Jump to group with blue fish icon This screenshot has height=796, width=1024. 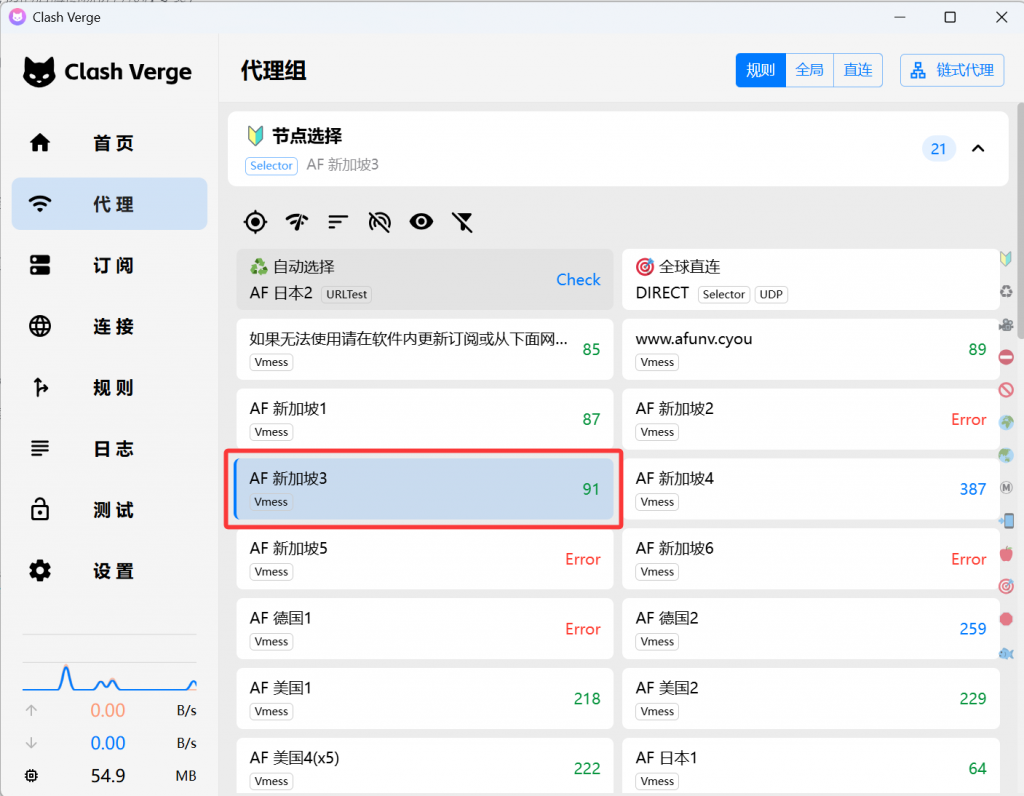1006,653
